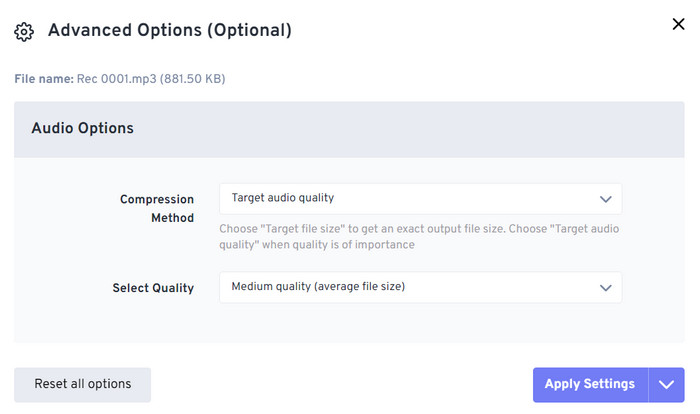The image size is (700, 414).
Task: Click the Rec 0001.mp3 file name
Action: 117,79
